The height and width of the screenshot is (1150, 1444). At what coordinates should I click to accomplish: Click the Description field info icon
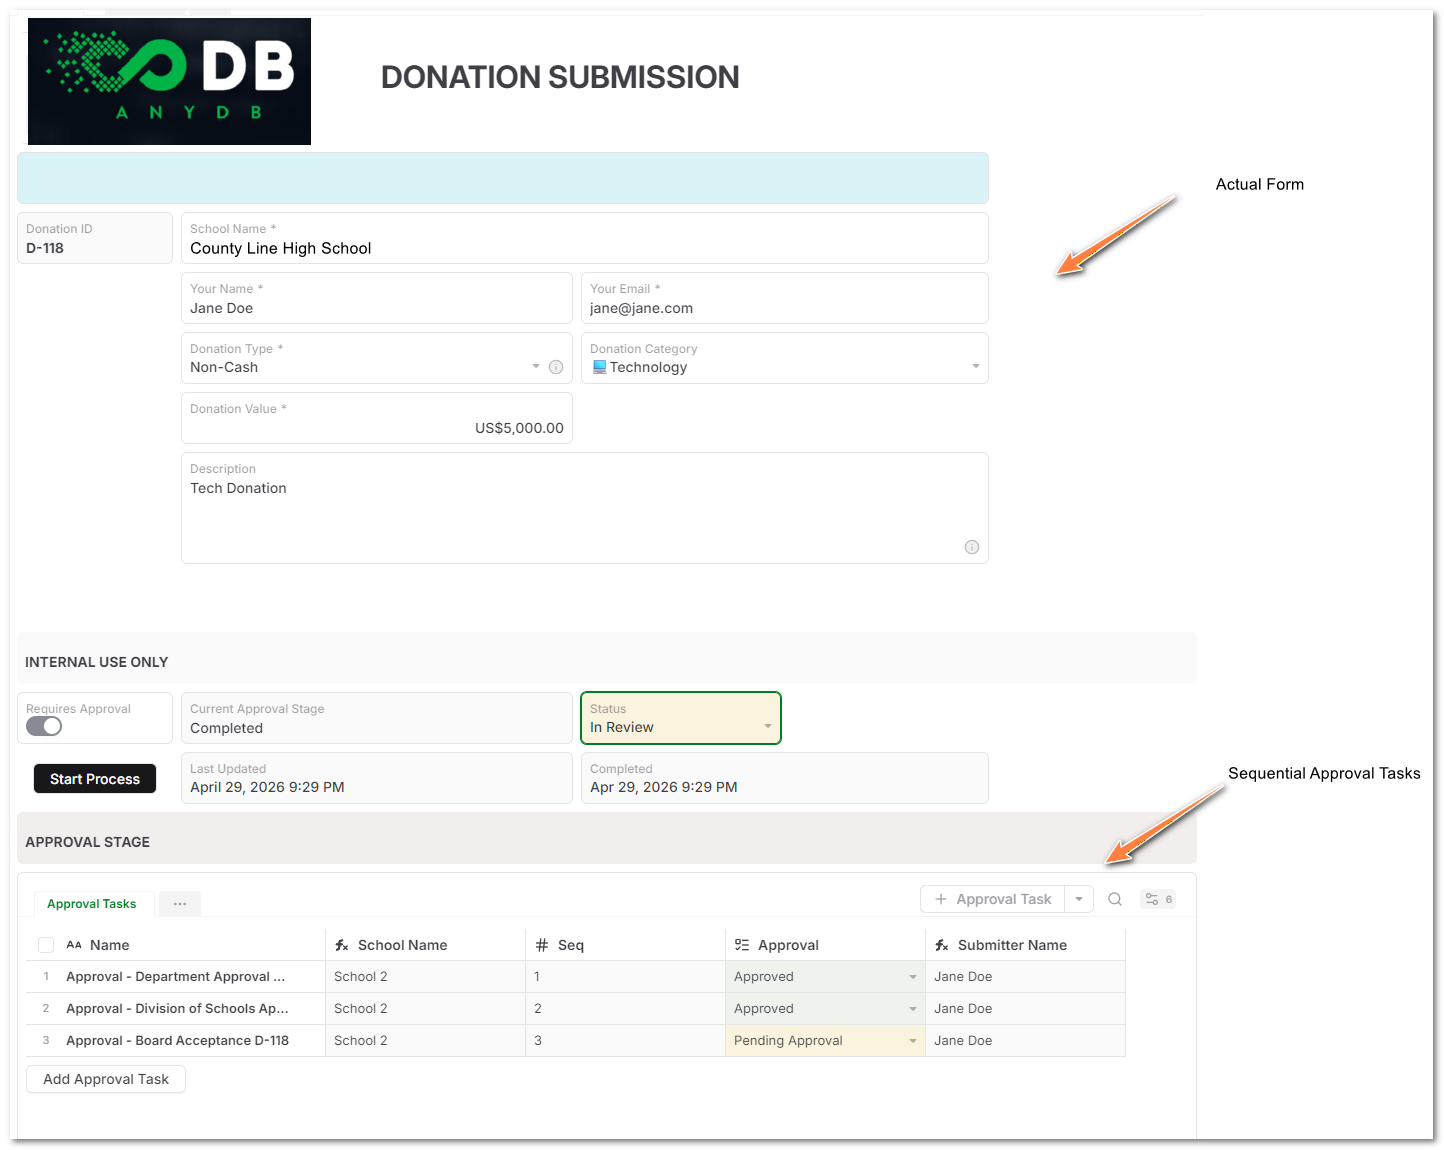971,547
